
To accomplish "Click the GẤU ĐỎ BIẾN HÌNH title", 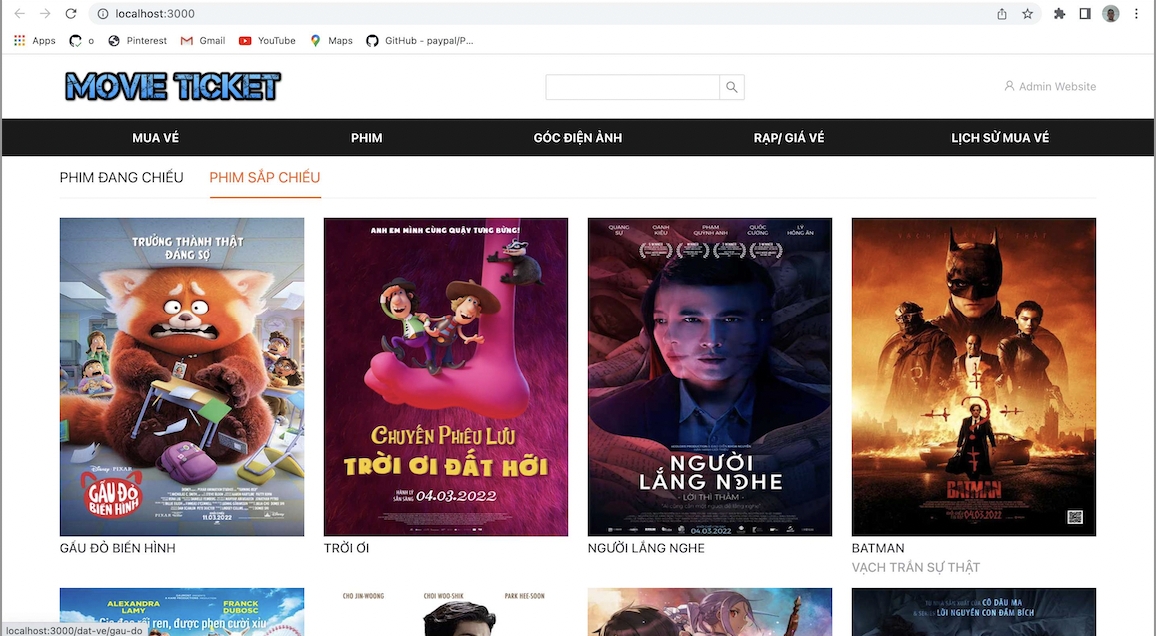I will 118,548.
